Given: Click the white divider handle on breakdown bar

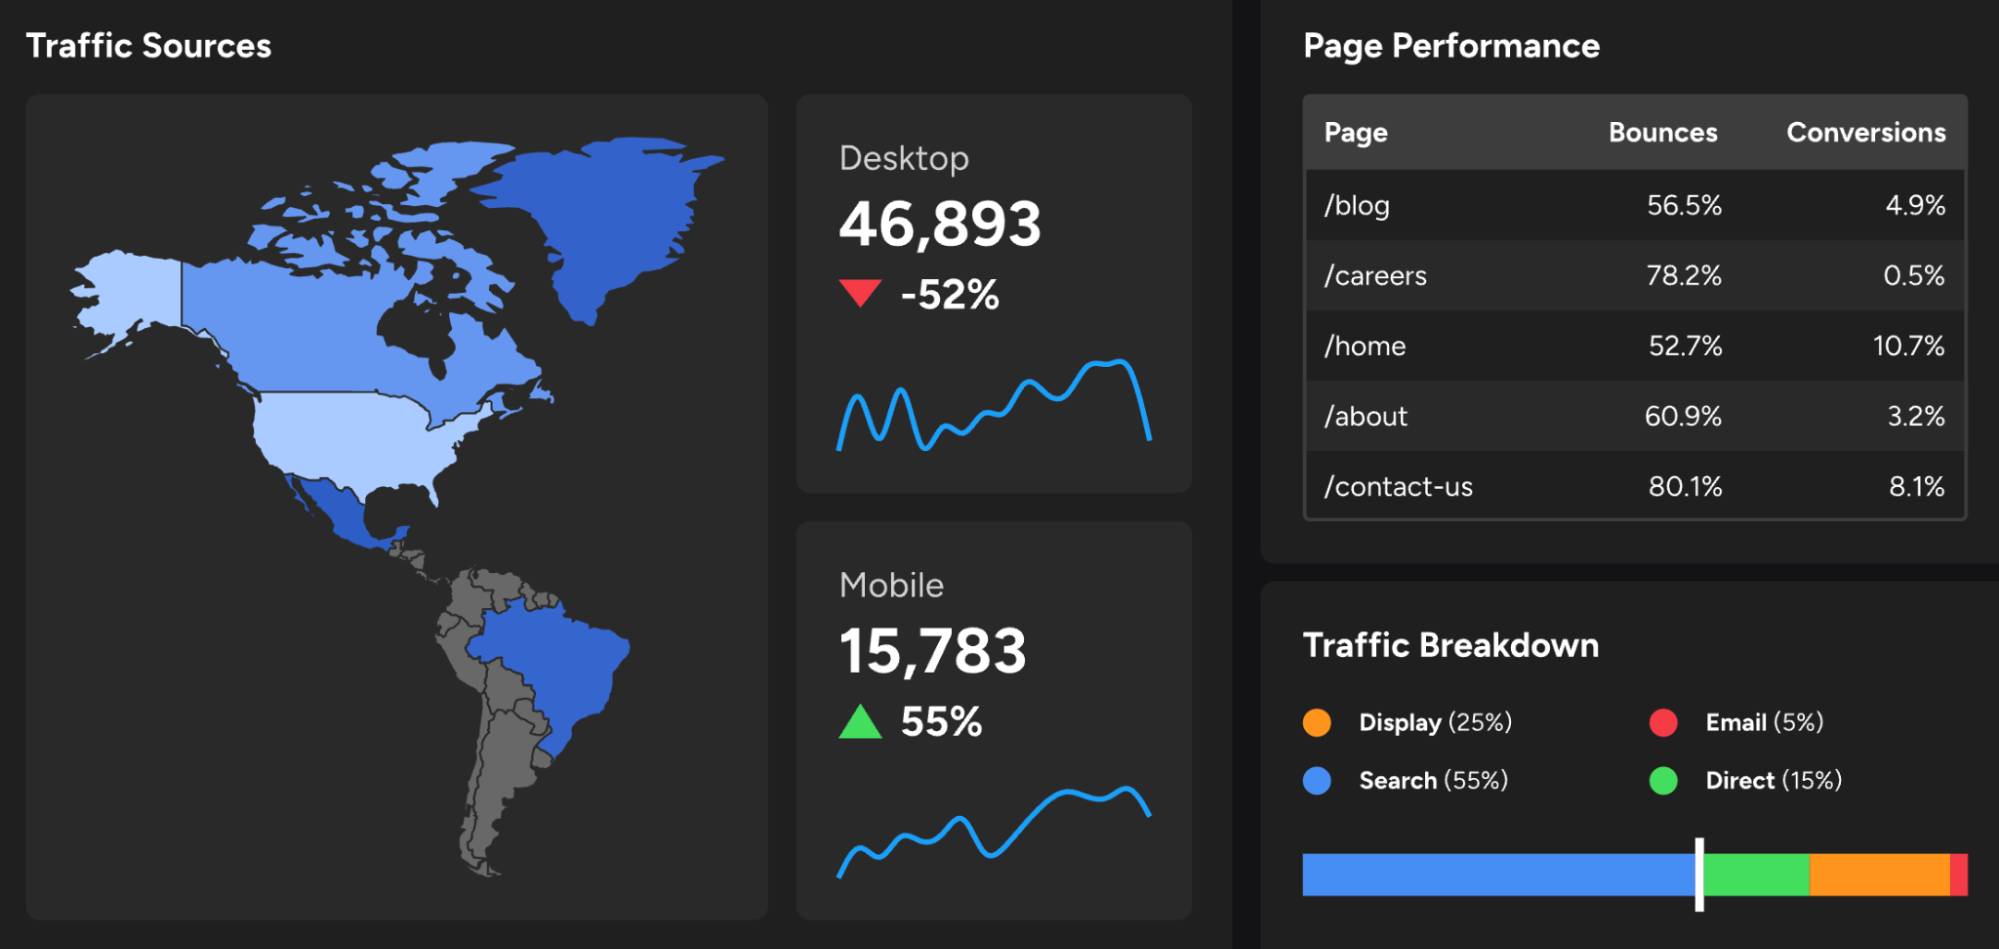Looking at the screenshot, I should [x=1699, y=874].
